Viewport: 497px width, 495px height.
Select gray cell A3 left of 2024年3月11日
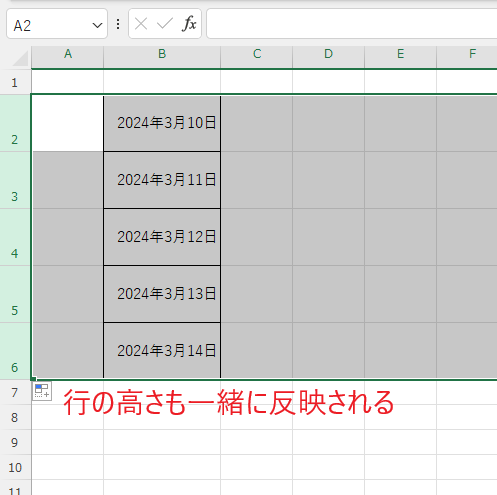68,180
